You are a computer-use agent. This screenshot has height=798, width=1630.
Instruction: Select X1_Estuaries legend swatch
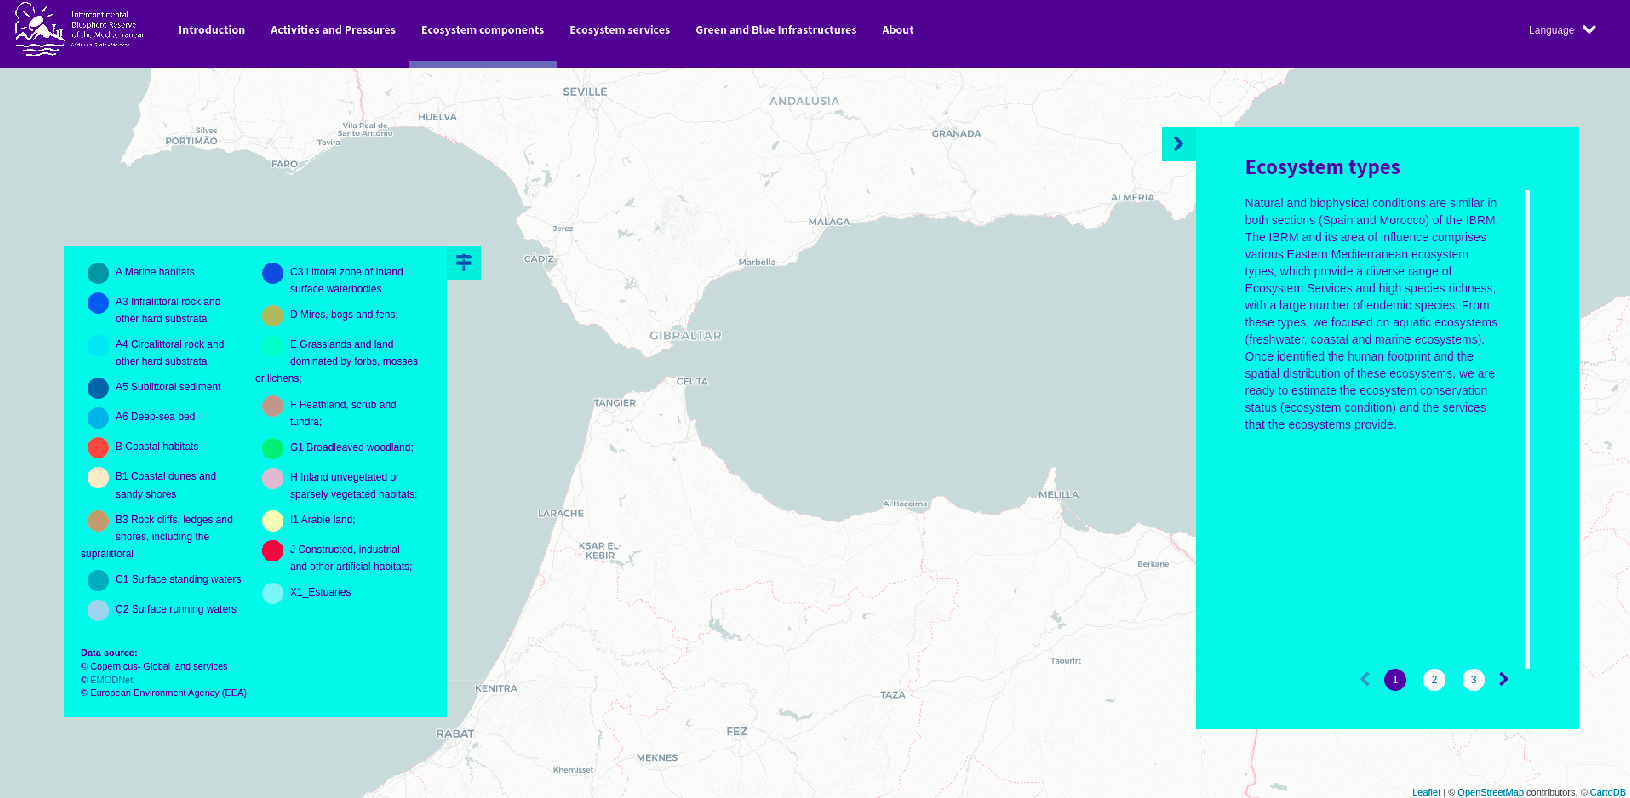click(273, 593)
